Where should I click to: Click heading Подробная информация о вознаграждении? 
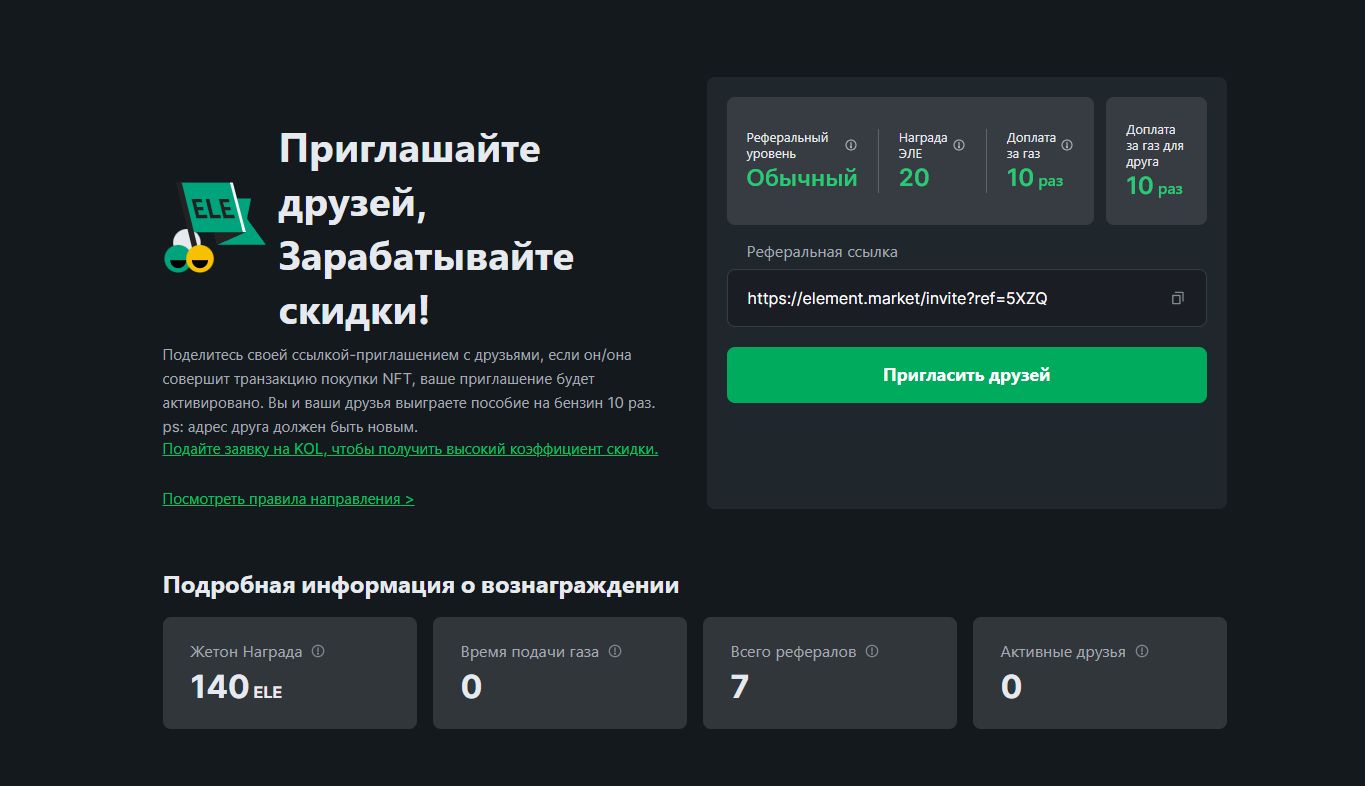pyautogui.click(x=421, y=585)
